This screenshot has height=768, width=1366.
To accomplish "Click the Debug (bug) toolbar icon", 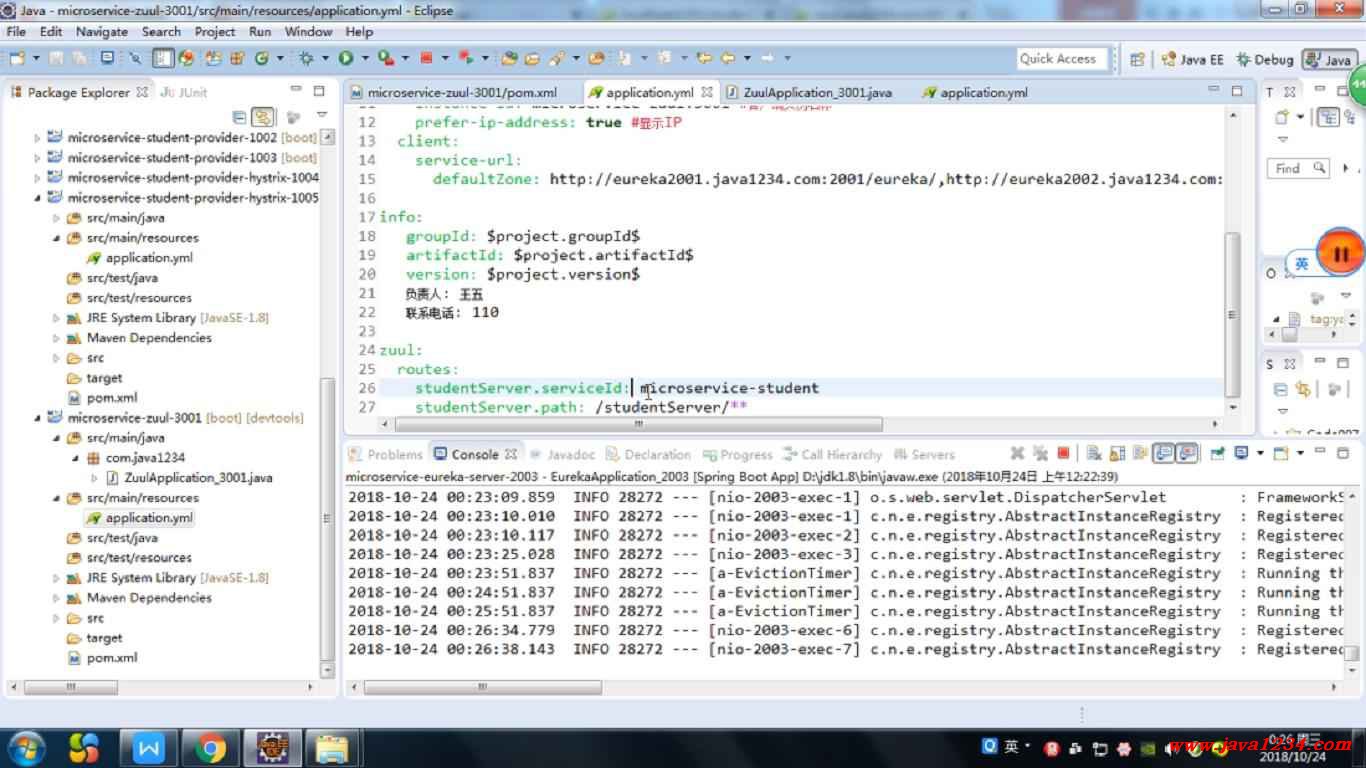I will (307, 58).
